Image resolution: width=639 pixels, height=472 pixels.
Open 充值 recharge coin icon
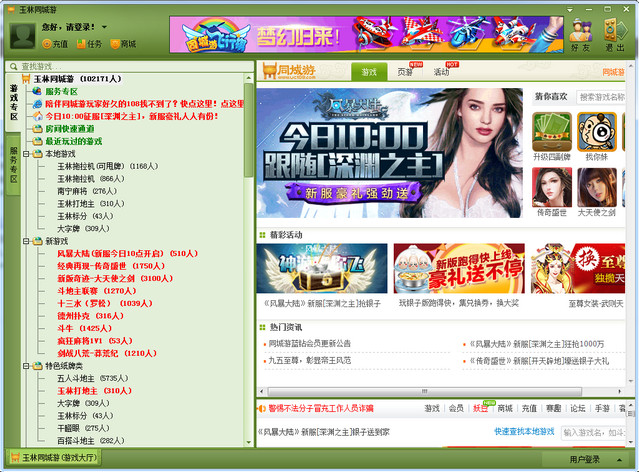[x=47, y=44]
